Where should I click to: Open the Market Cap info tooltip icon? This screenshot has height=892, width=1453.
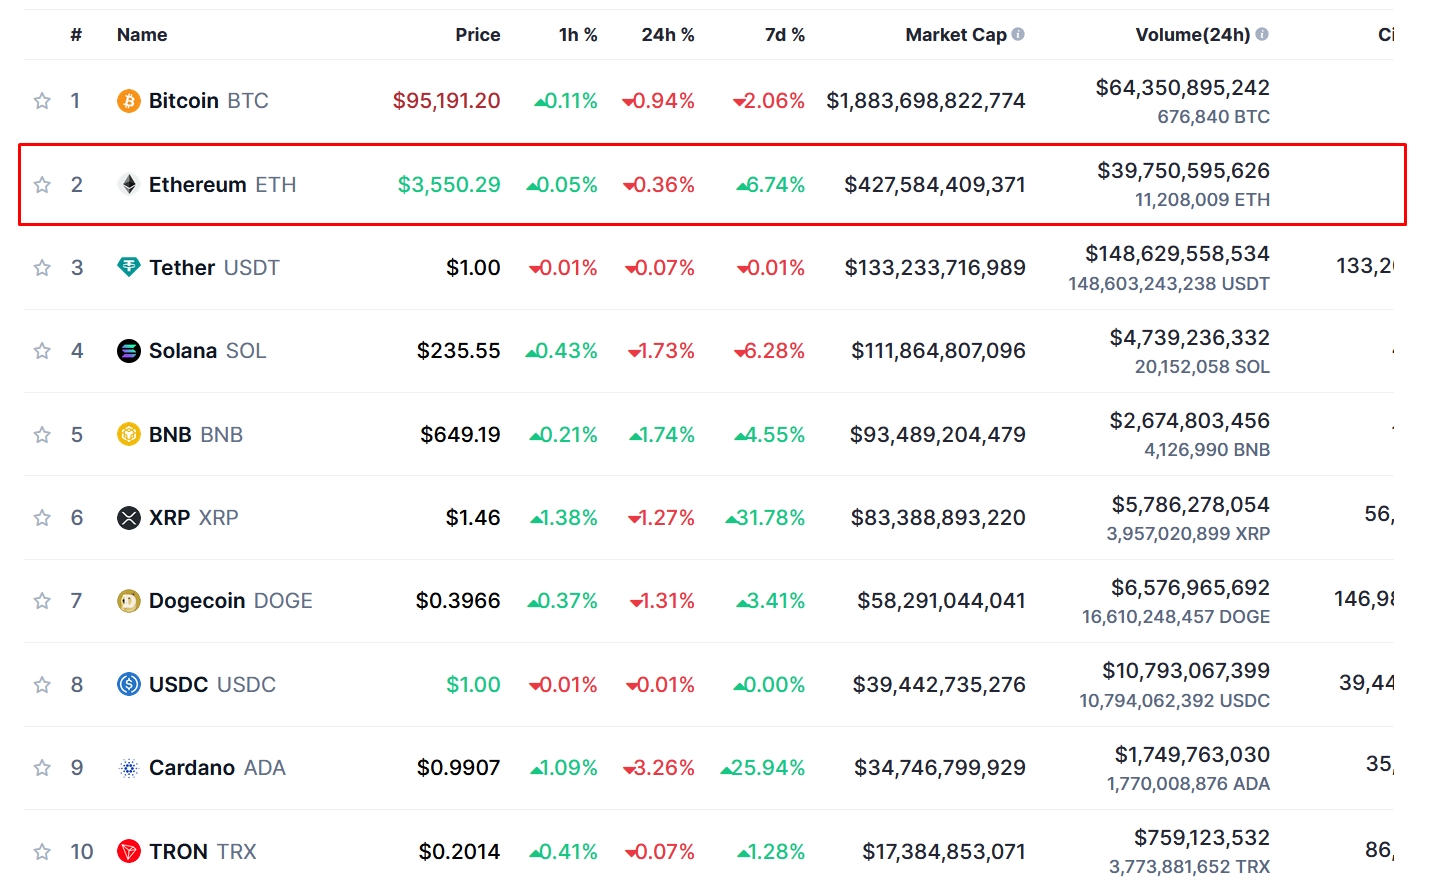coord(1017,33)
